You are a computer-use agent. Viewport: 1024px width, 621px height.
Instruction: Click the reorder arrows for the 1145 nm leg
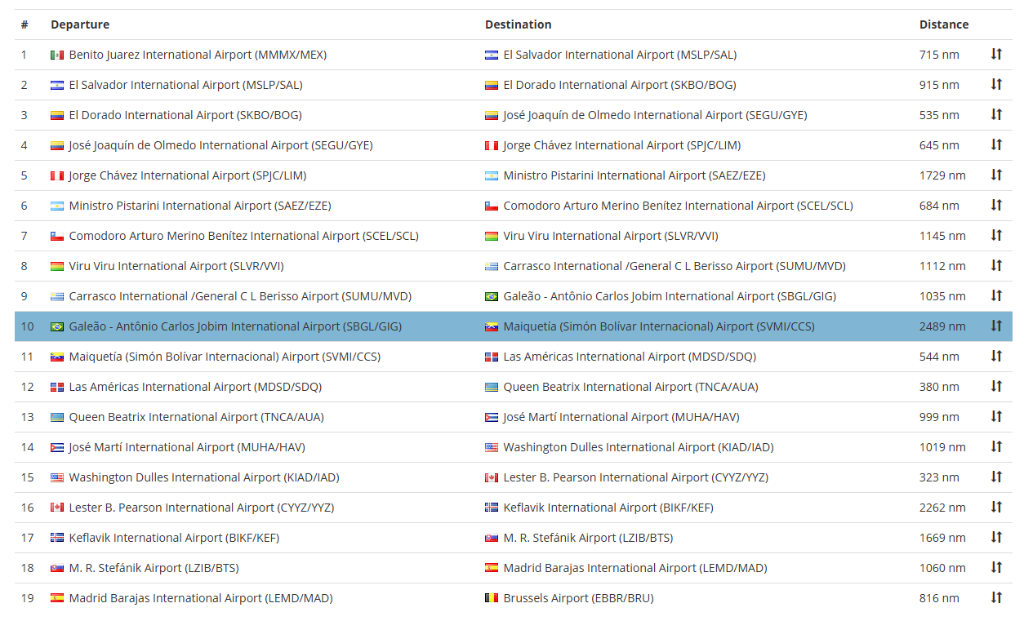(x=996, y=235)
